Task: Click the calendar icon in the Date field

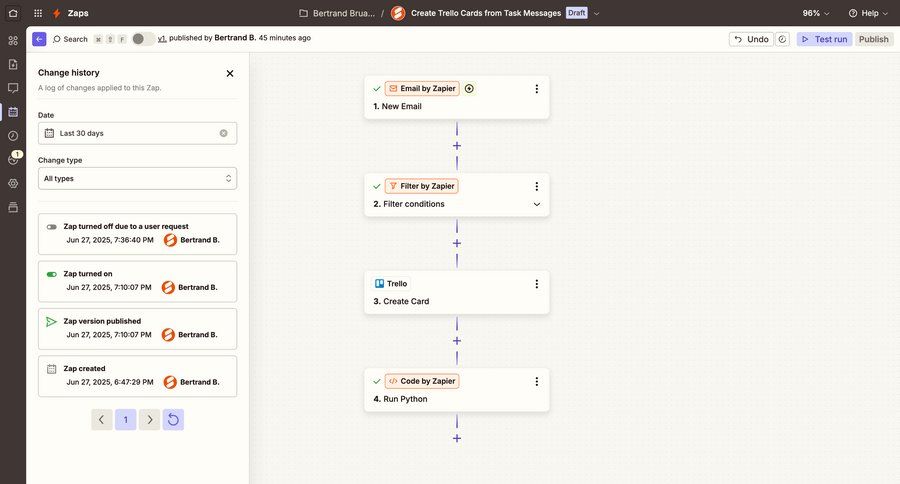Action: tap(49, 133)
